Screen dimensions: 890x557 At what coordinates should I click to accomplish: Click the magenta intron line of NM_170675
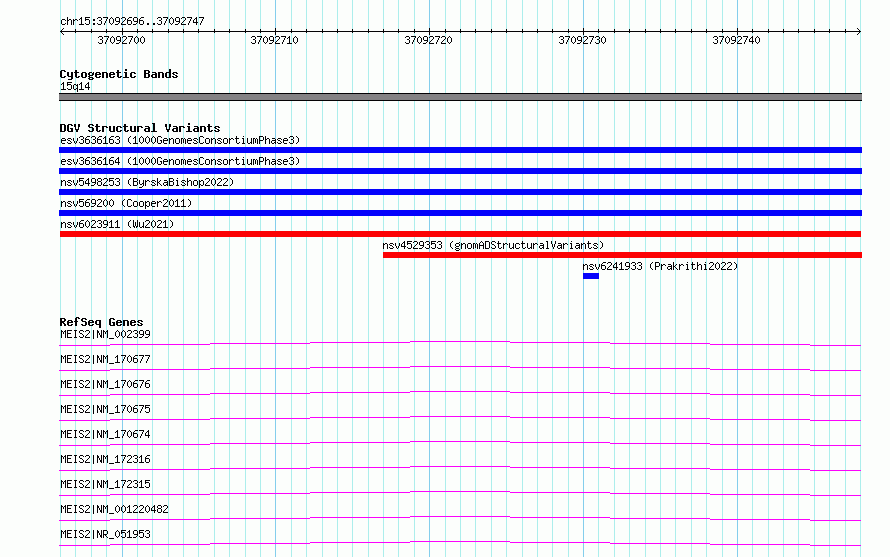coord(460,418)
